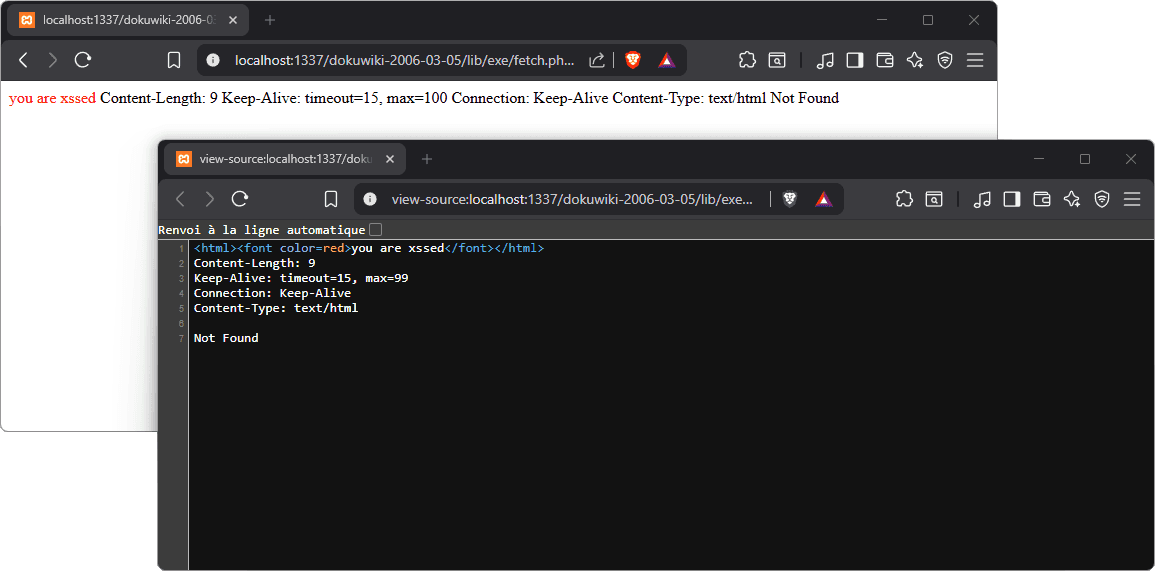Click the fetch.php window address bar URL
The image size is (1155, 571).
click(x=404, y=60)
